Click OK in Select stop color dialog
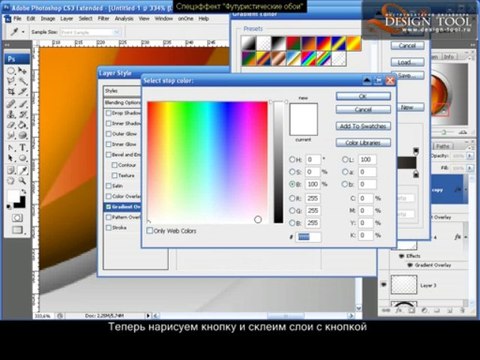The width and height of the screenshot is (480, 360). 363,96
